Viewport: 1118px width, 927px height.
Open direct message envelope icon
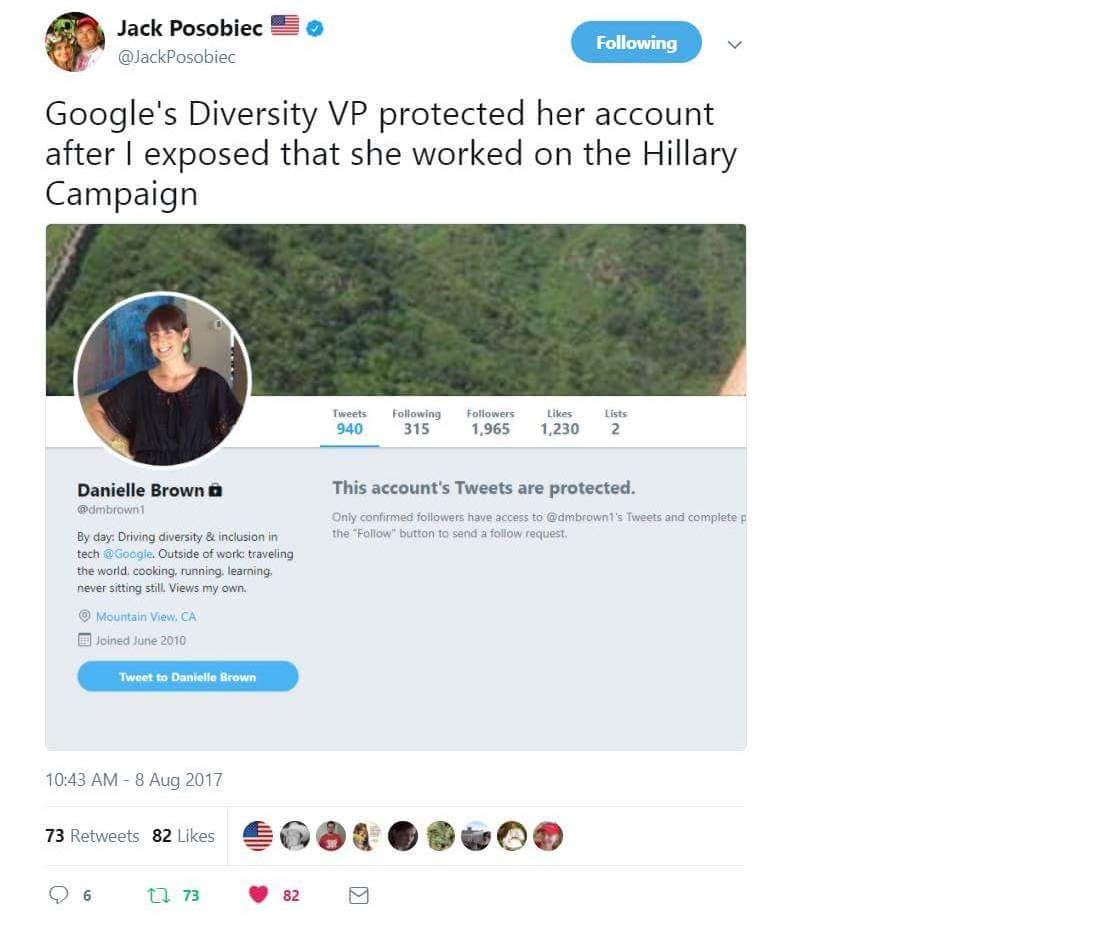click(x=359, y=895)
